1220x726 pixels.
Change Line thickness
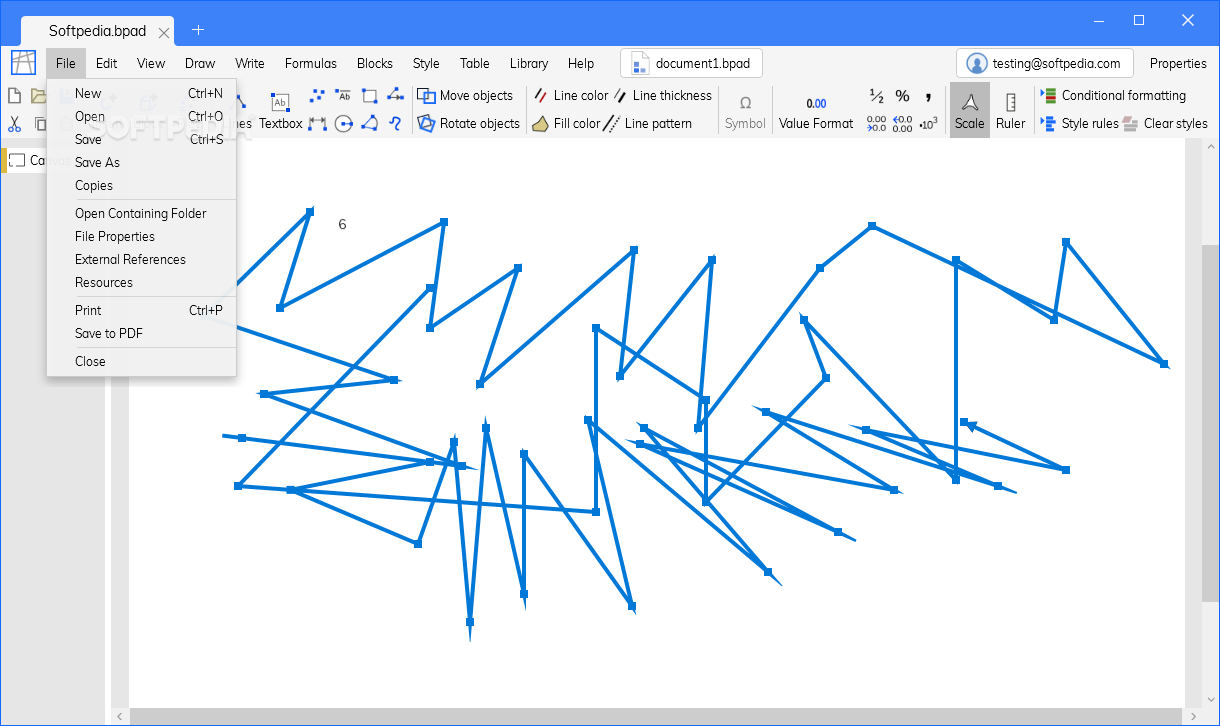[661, 96]
